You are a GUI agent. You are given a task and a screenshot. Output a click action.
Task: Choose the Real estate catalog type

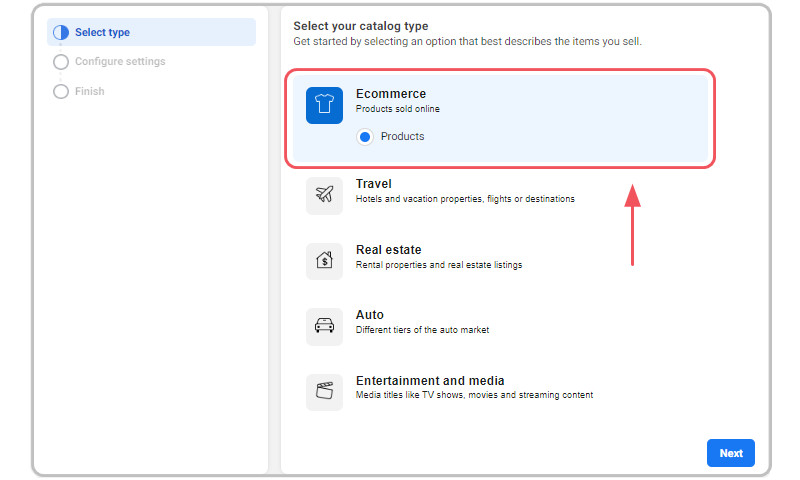(388, 249)
